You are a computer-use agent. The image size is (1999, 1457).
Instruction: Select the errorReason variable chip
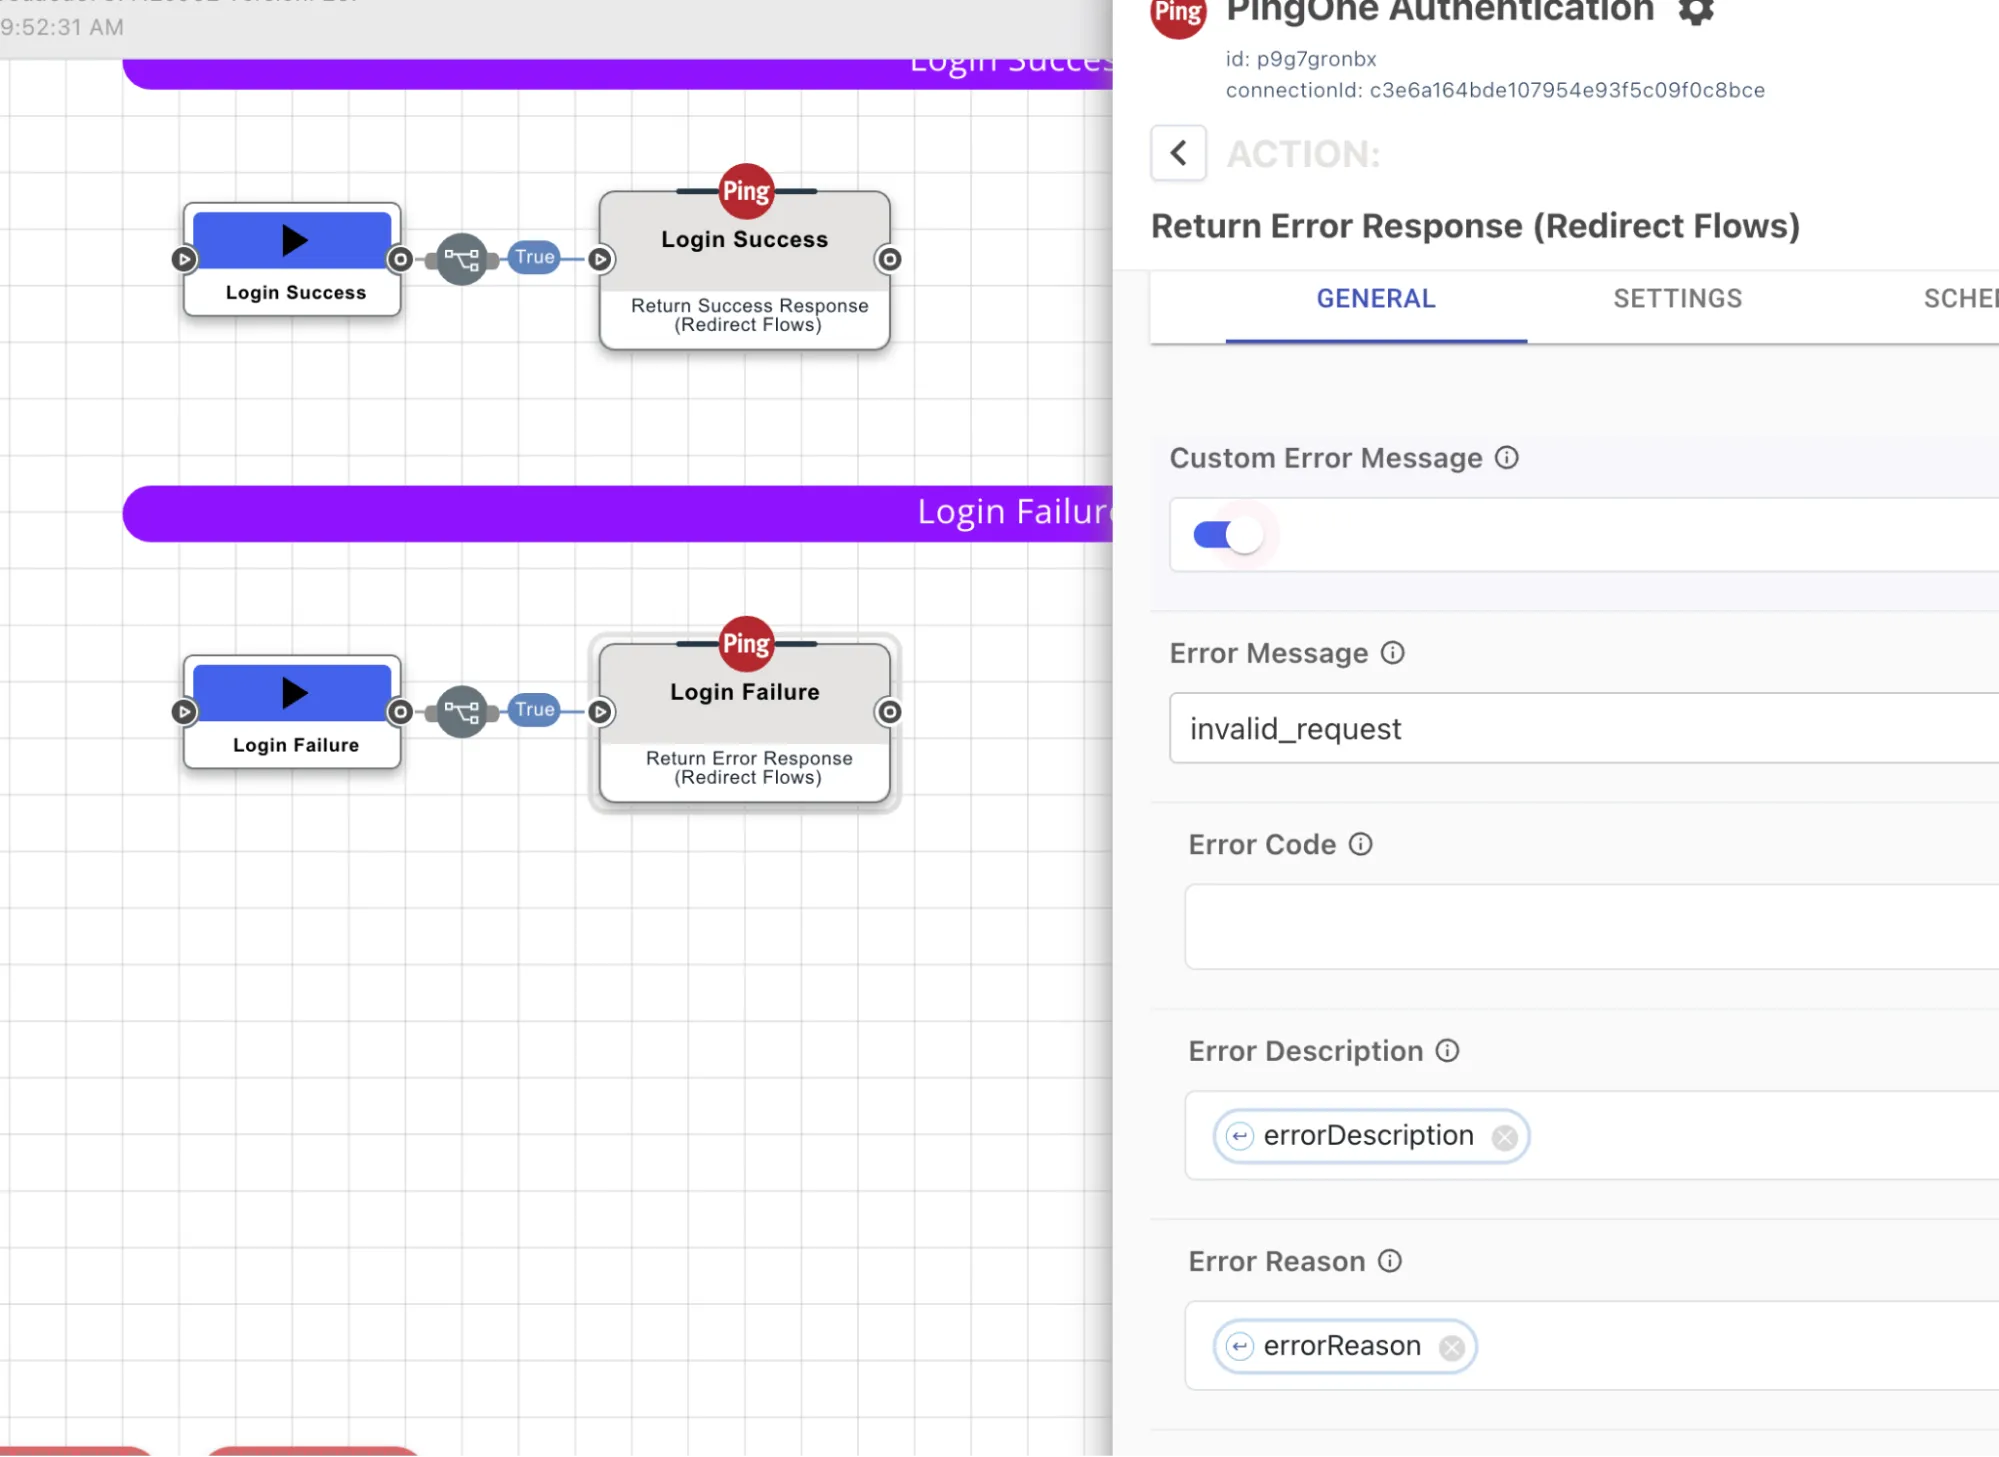coord(1344,1346)
